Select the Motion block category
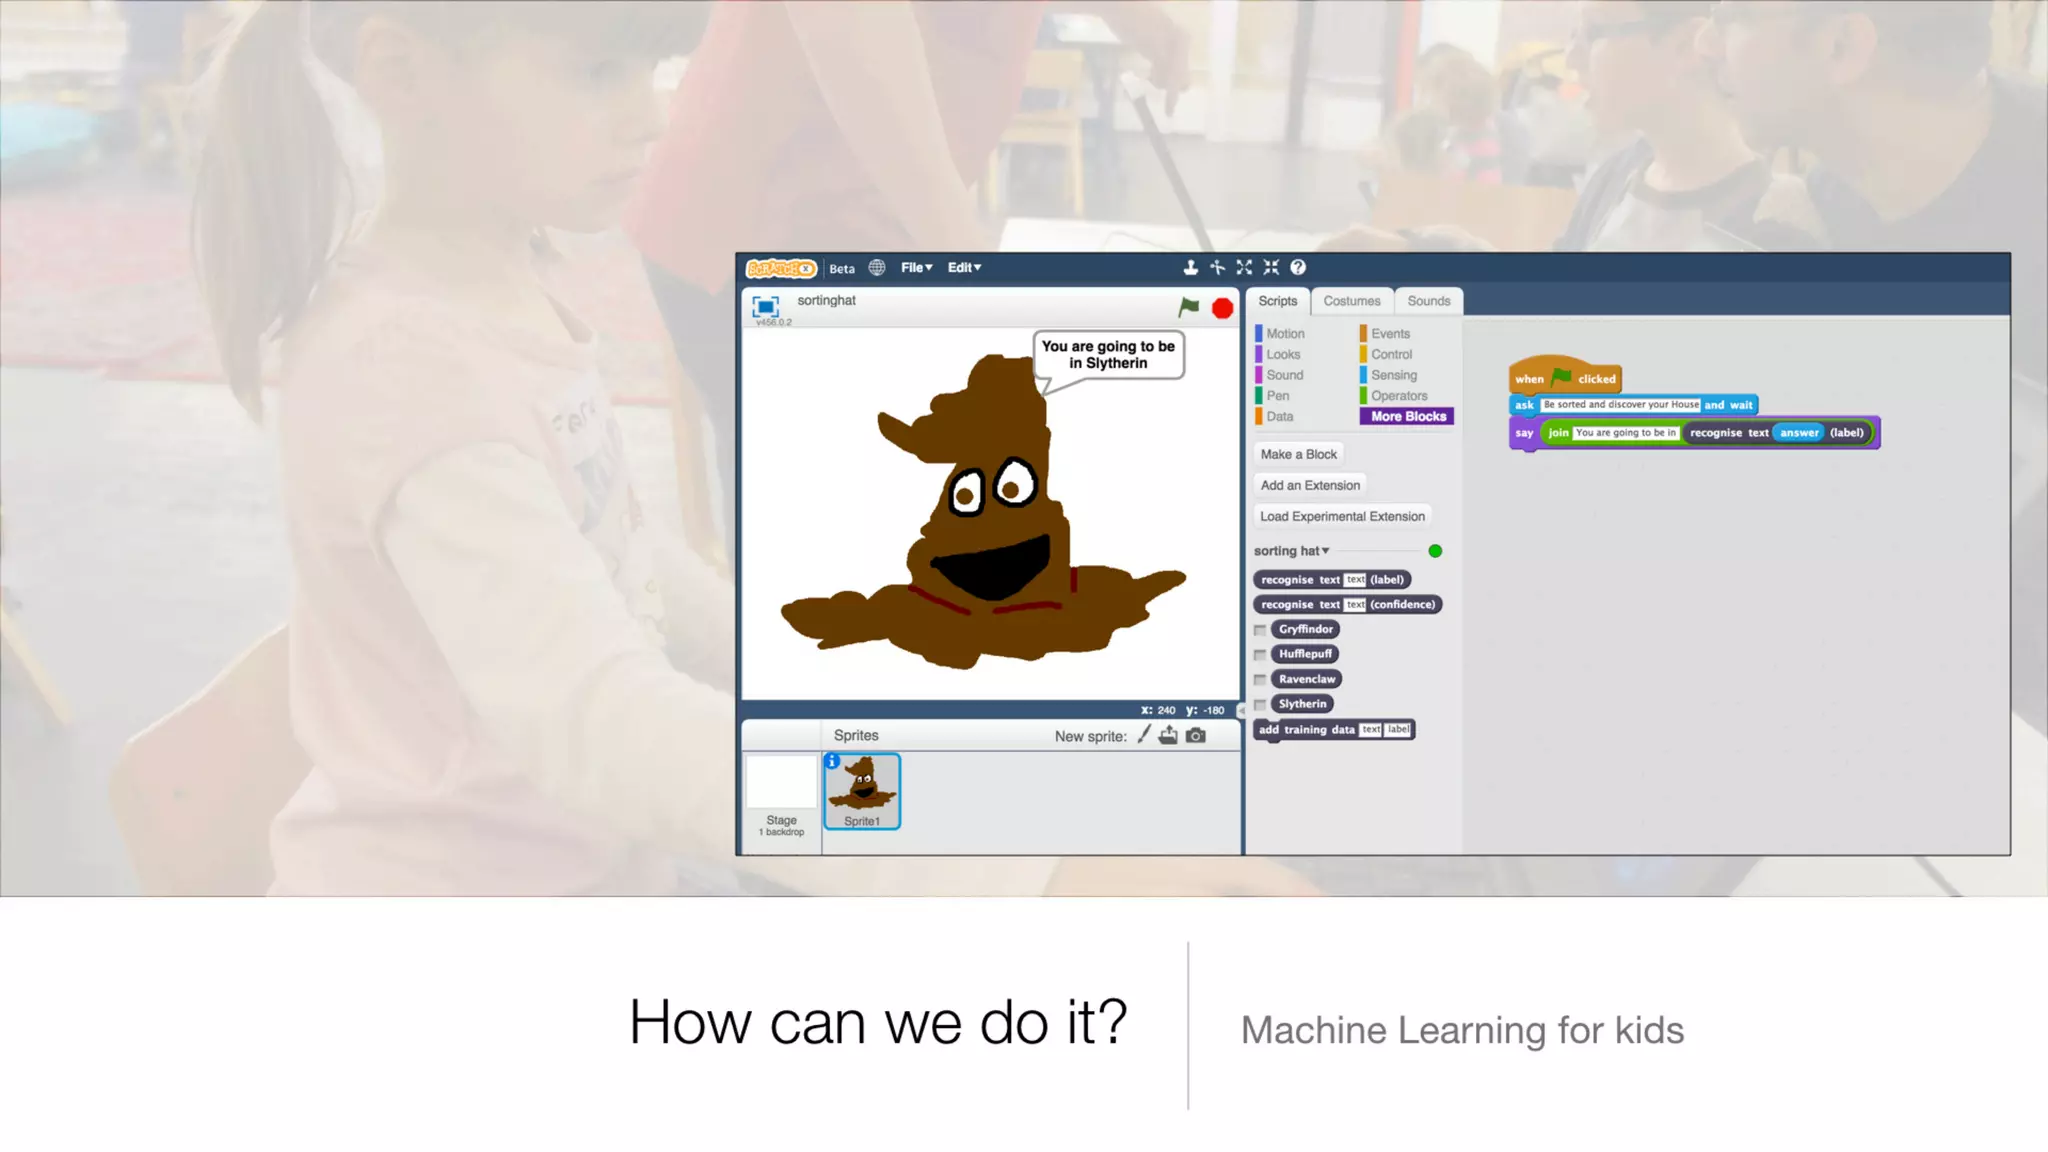2048x1152 pixels. pos(1284,334)
